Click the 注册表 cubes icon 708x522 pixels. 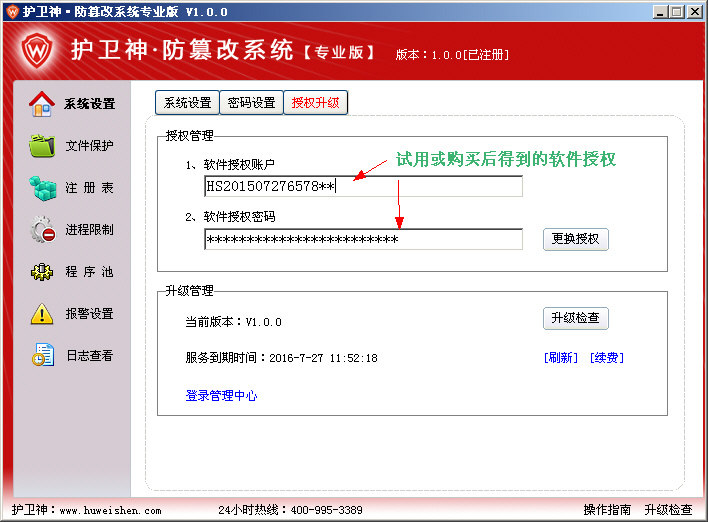coord(42,188)
